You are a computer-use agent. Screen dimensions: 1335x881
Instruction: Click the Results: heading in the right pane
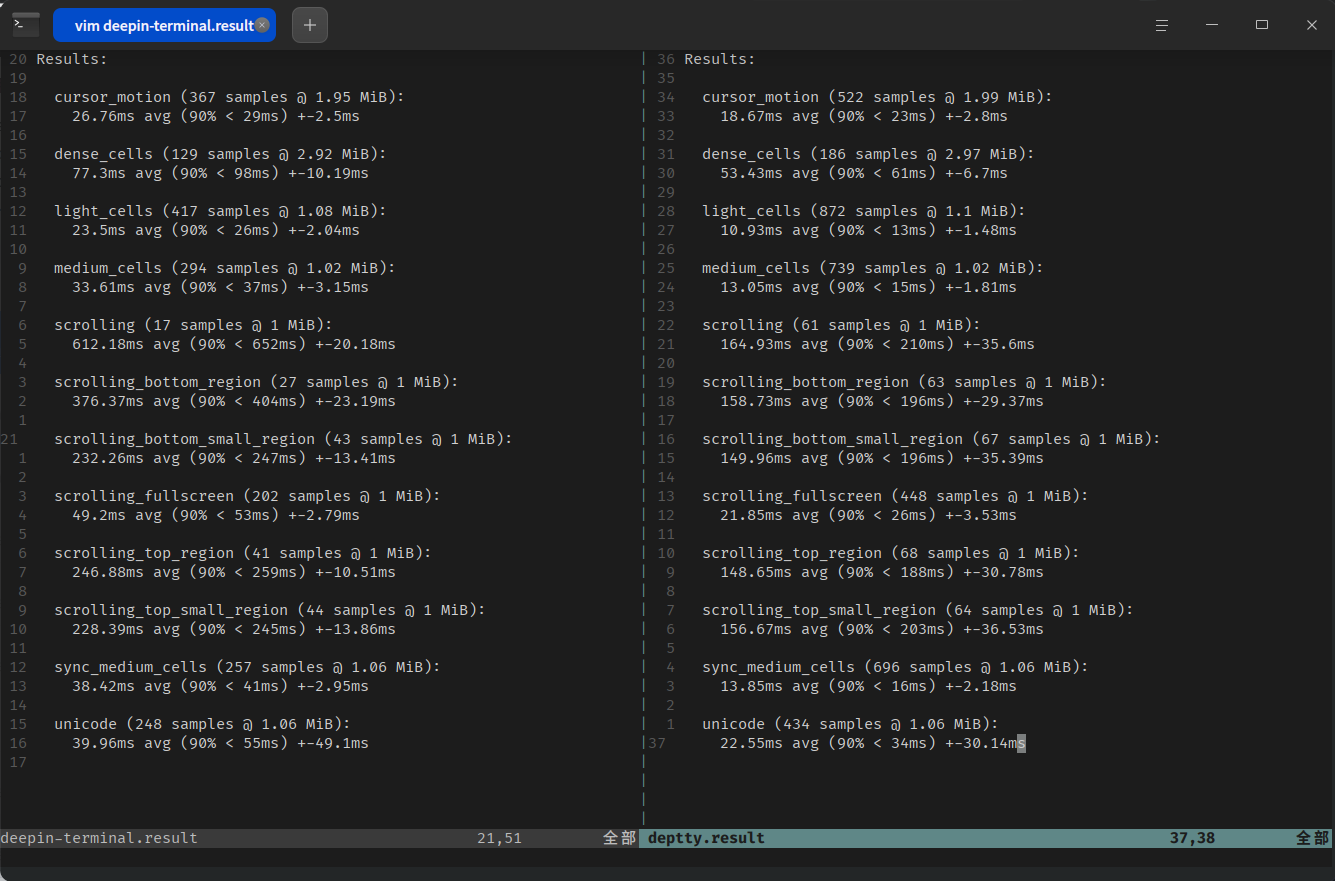click(720, 59)
